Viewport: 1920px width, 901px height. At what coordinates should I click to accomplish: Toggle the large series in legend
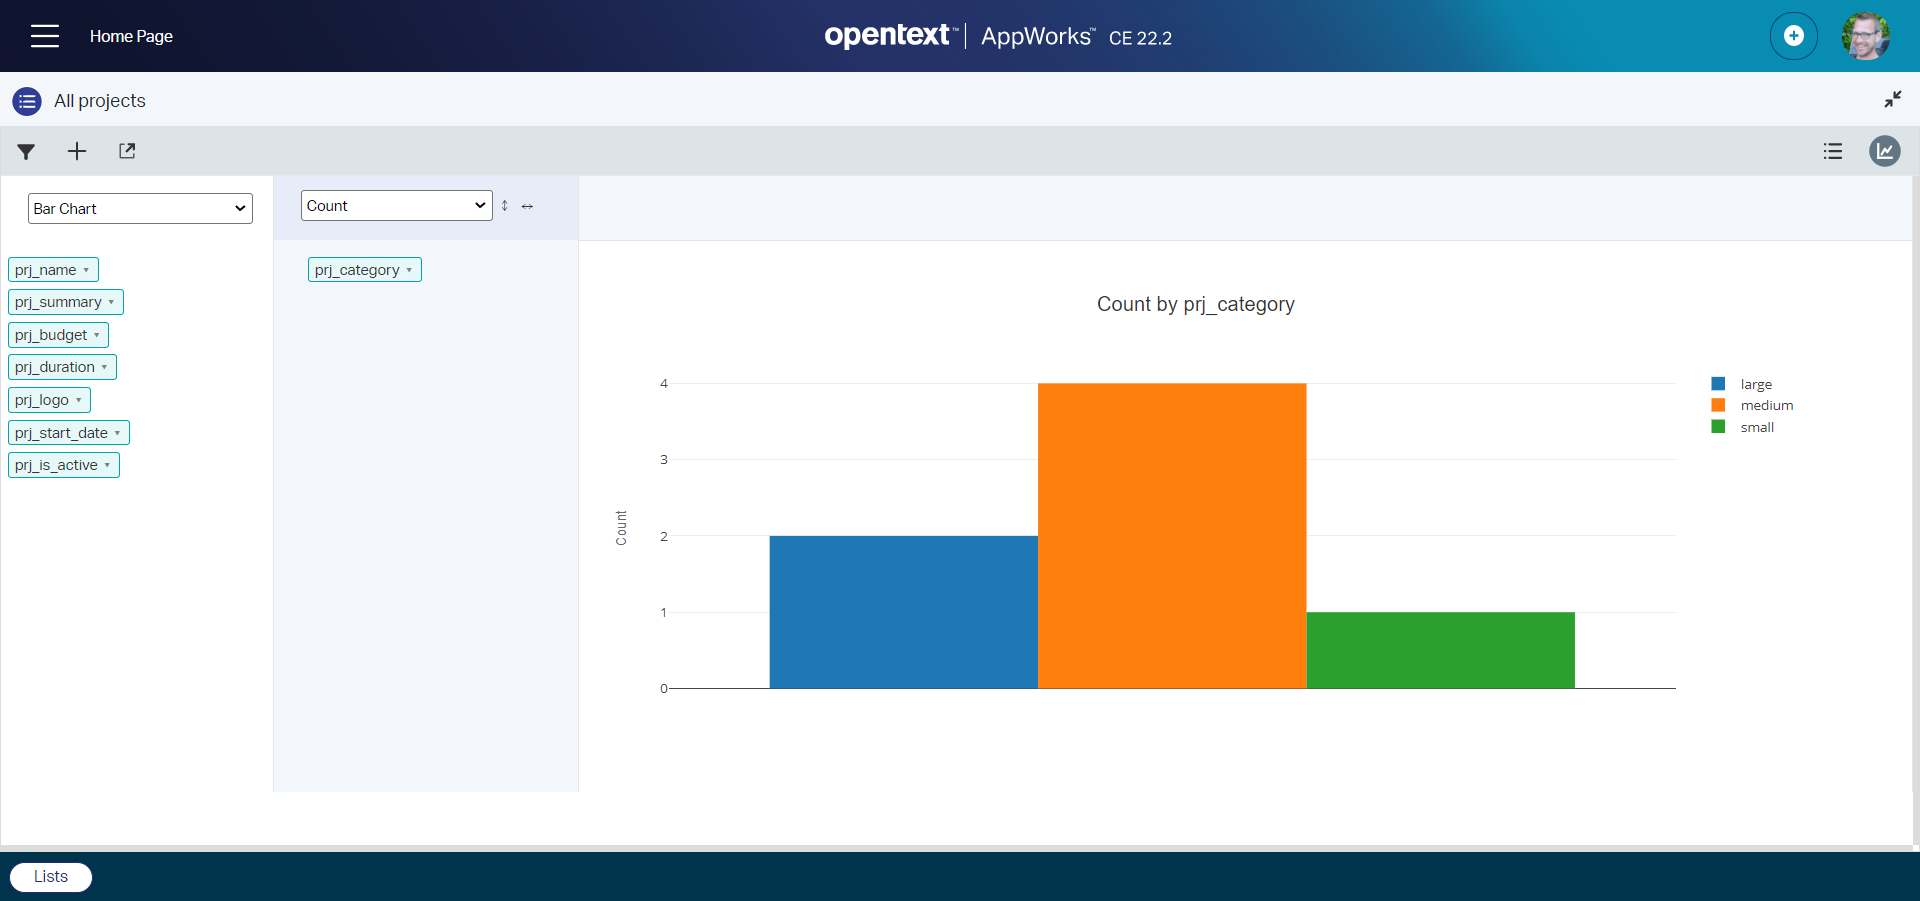coord(1755,384)
